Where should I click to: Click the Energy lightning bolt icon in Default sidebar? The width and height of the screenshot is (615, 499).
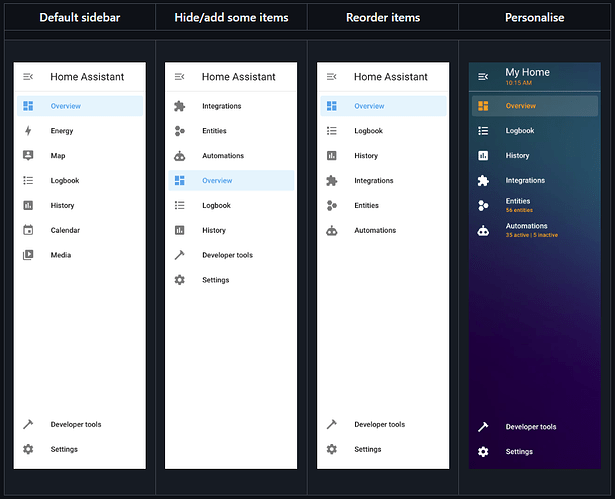click(28, 131)
